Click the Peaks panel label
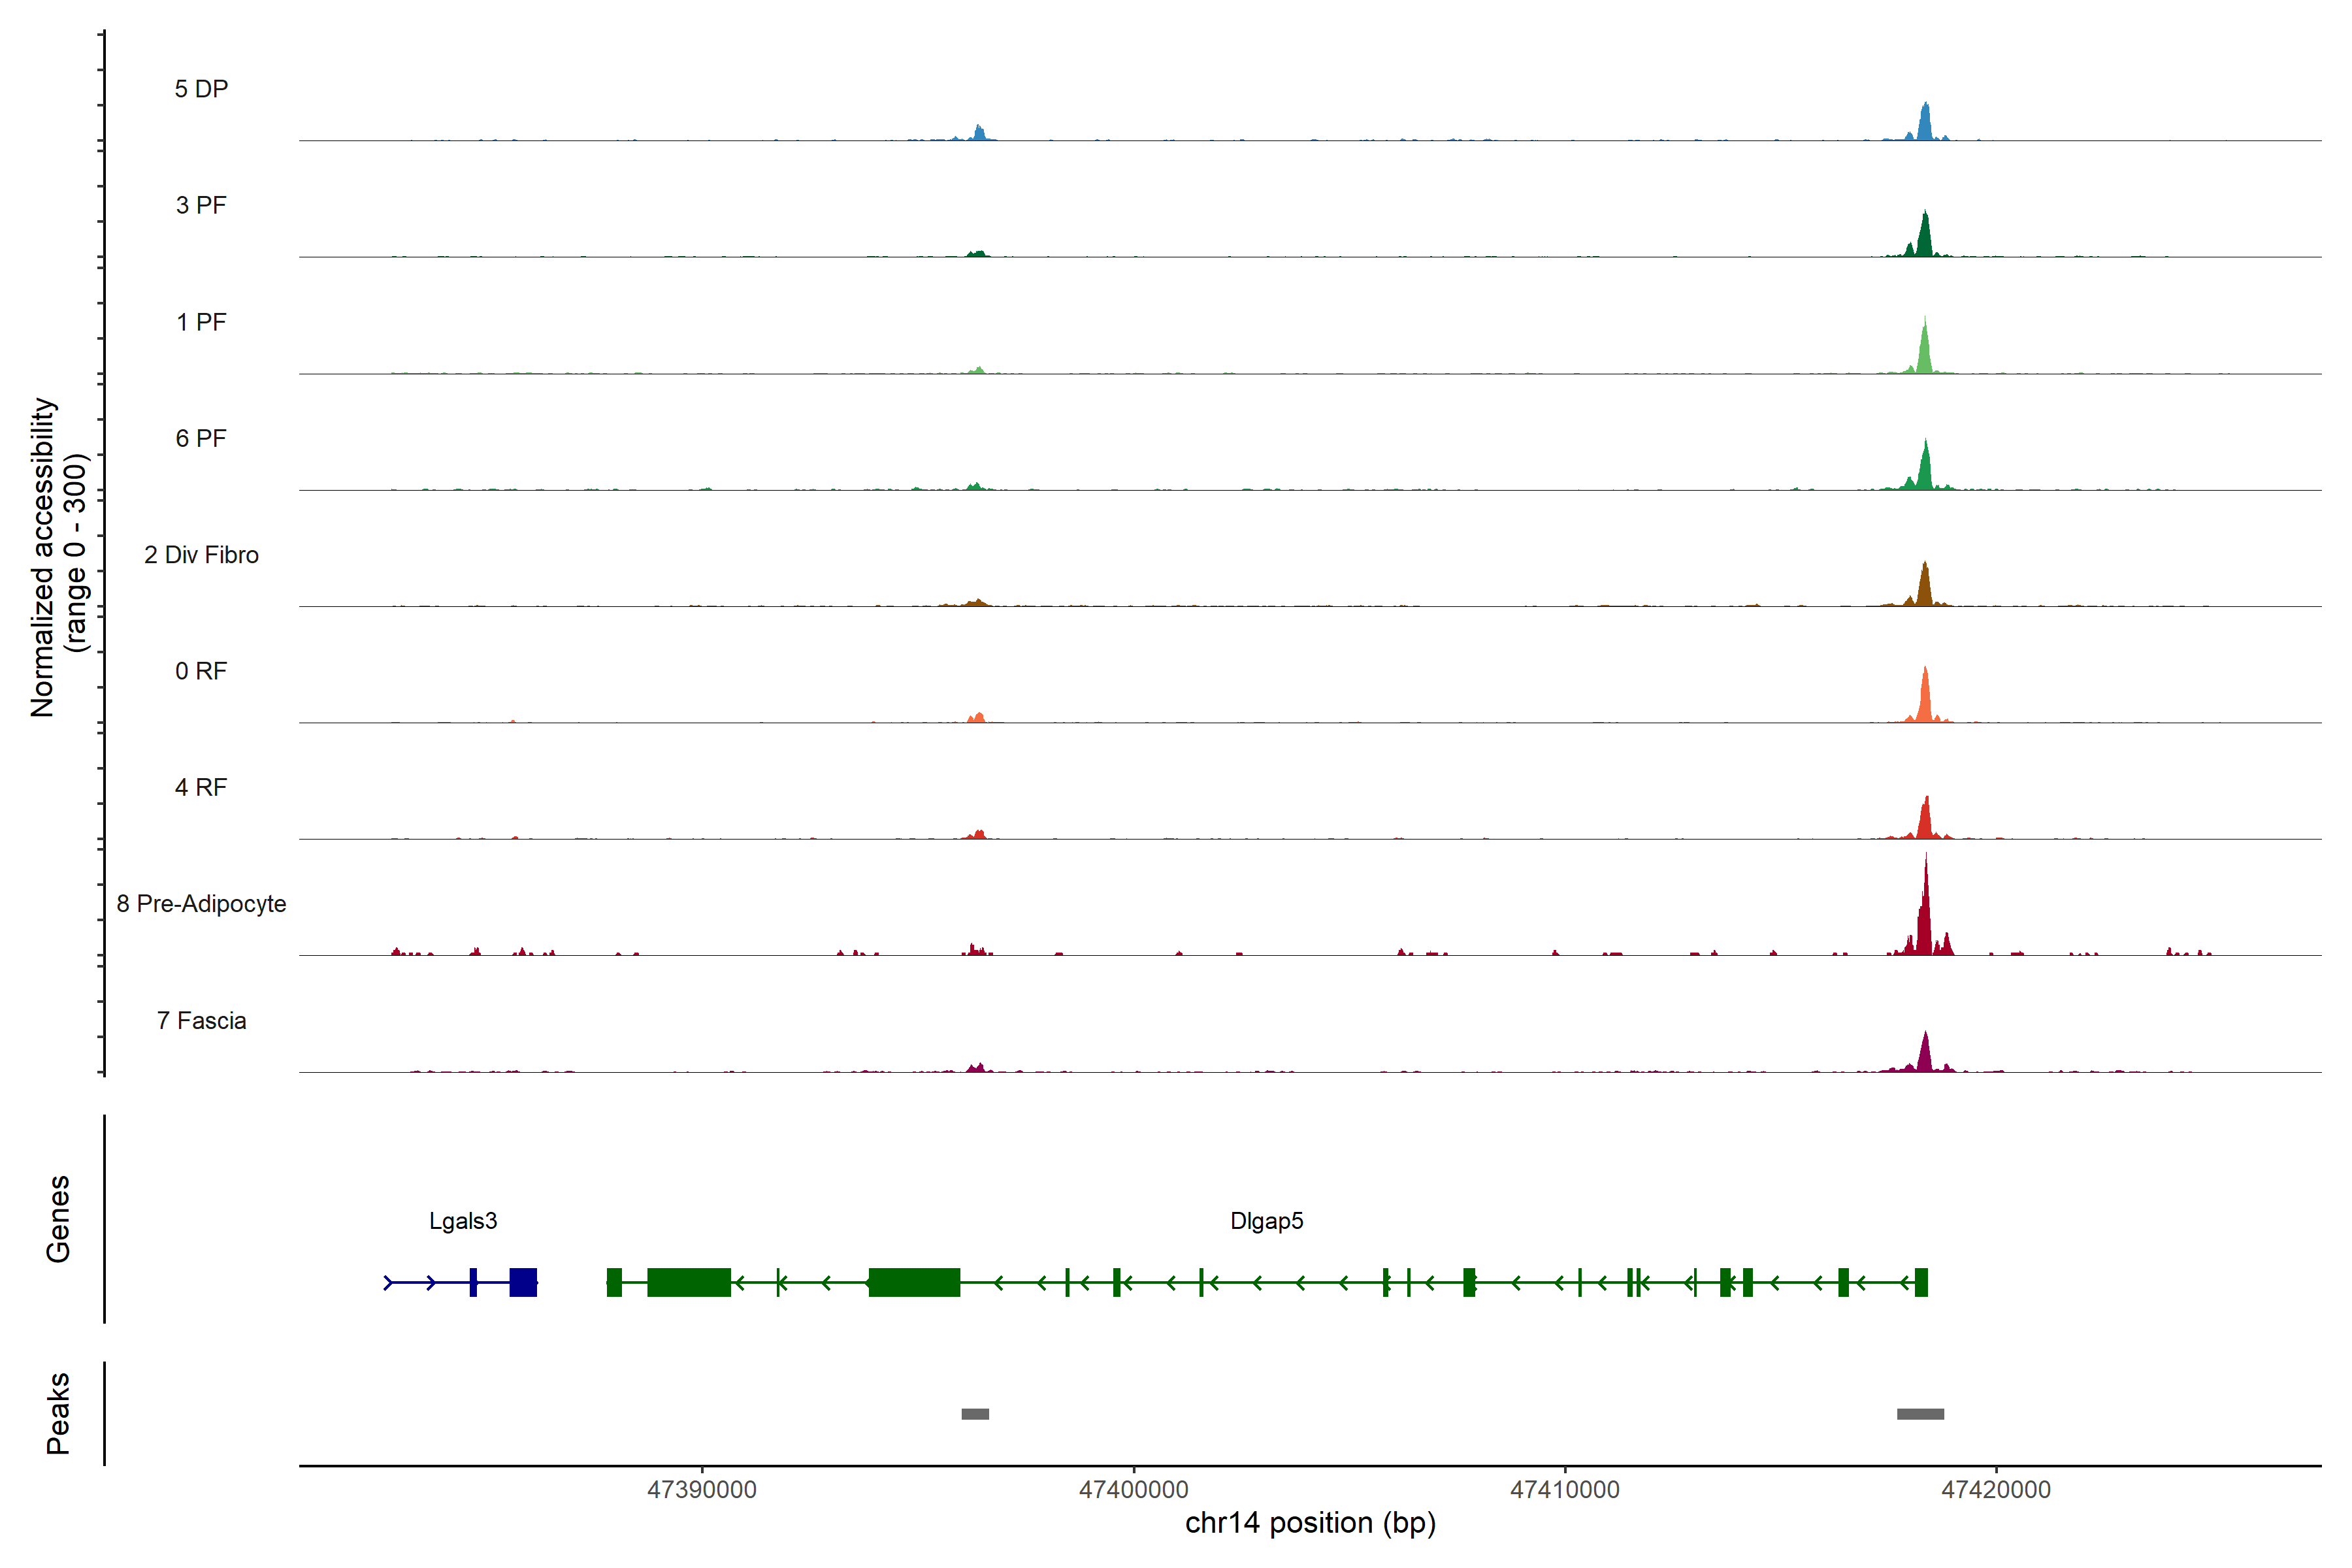 58,1413
